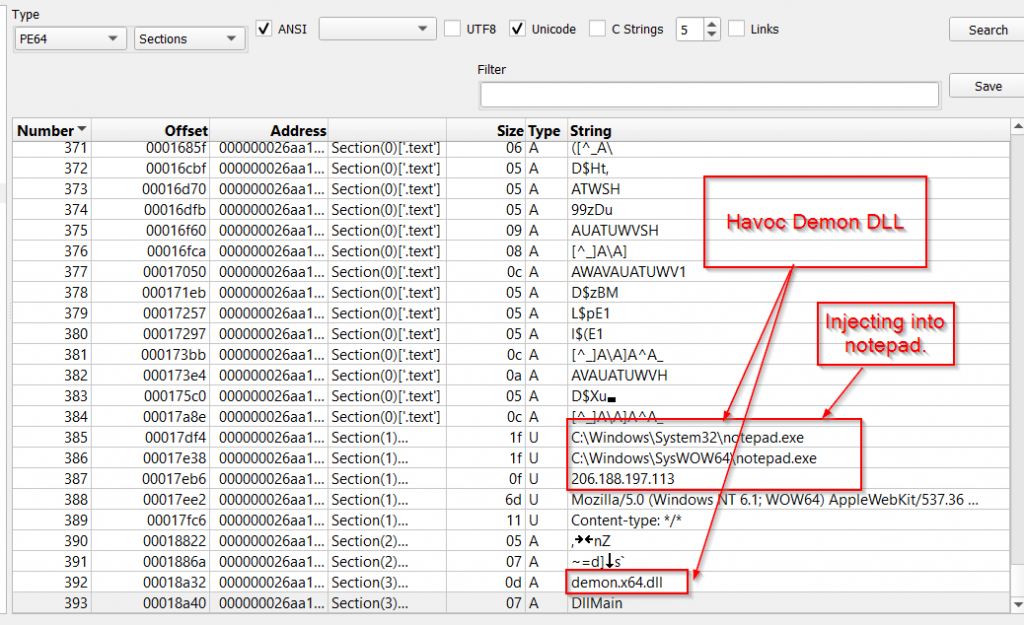Sort the list by the Size column
The image size is (1024, 625).
[509, 130]
